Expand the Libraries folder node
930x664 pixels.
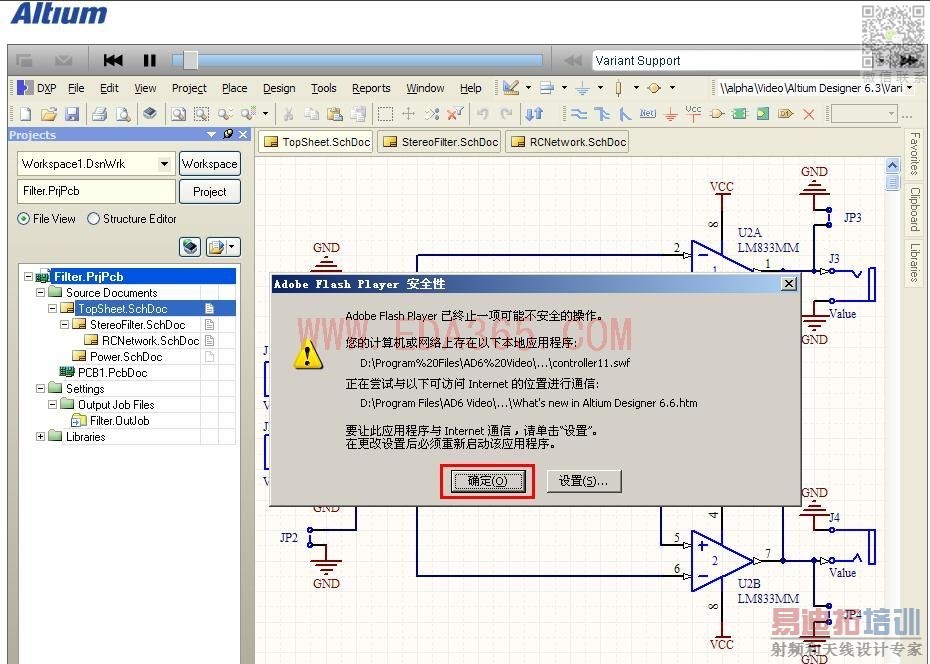pyautogui.click(x=40, y=436)
